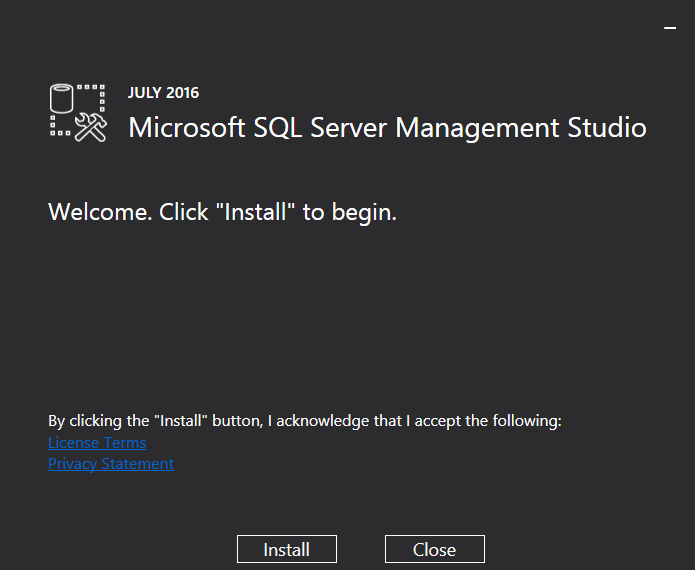Open the Privacy Statement link
The width and height of the screenshot is (695, 570).
click(x=111, y=464)
